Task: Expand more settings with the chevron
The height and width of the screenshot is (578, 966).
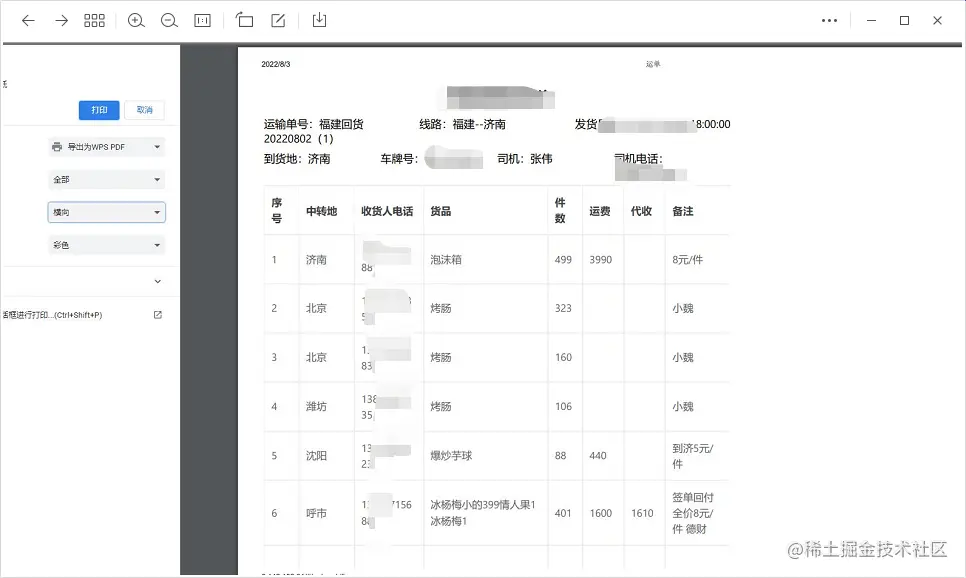Action: (x=158, y=281)
